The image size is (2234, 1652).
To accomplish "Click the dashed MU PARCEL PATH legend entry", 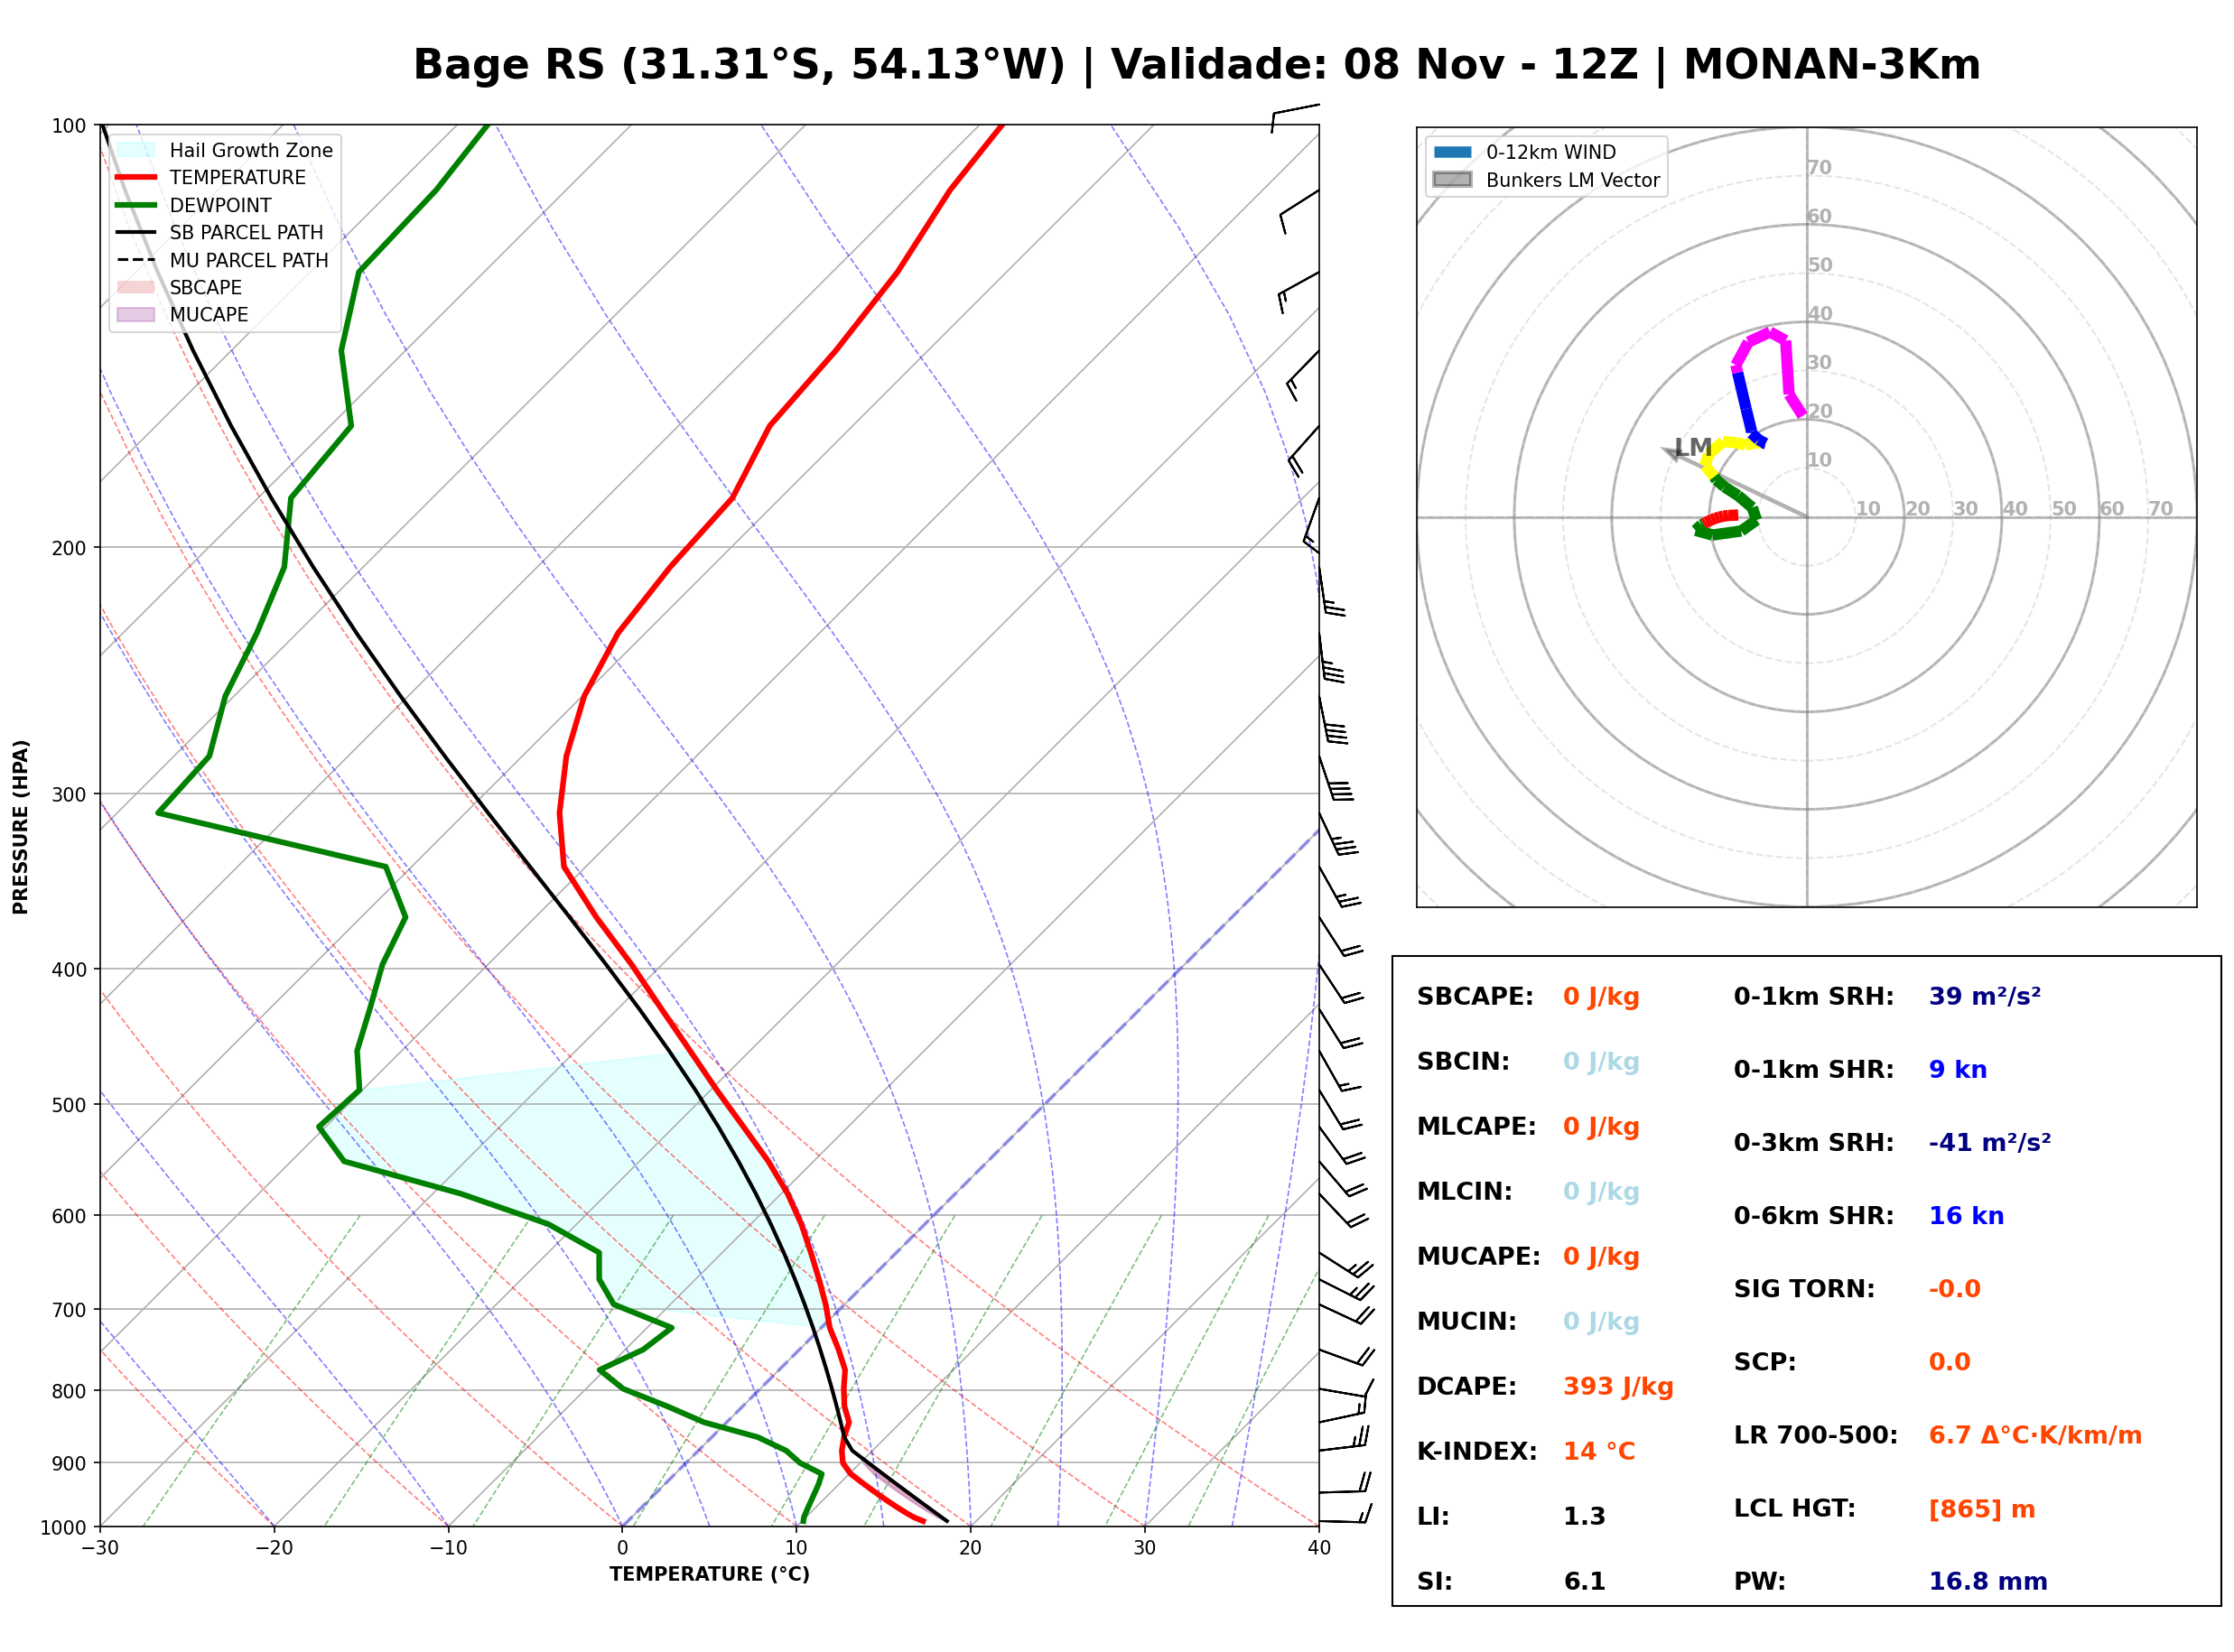I will click(222, 260).
